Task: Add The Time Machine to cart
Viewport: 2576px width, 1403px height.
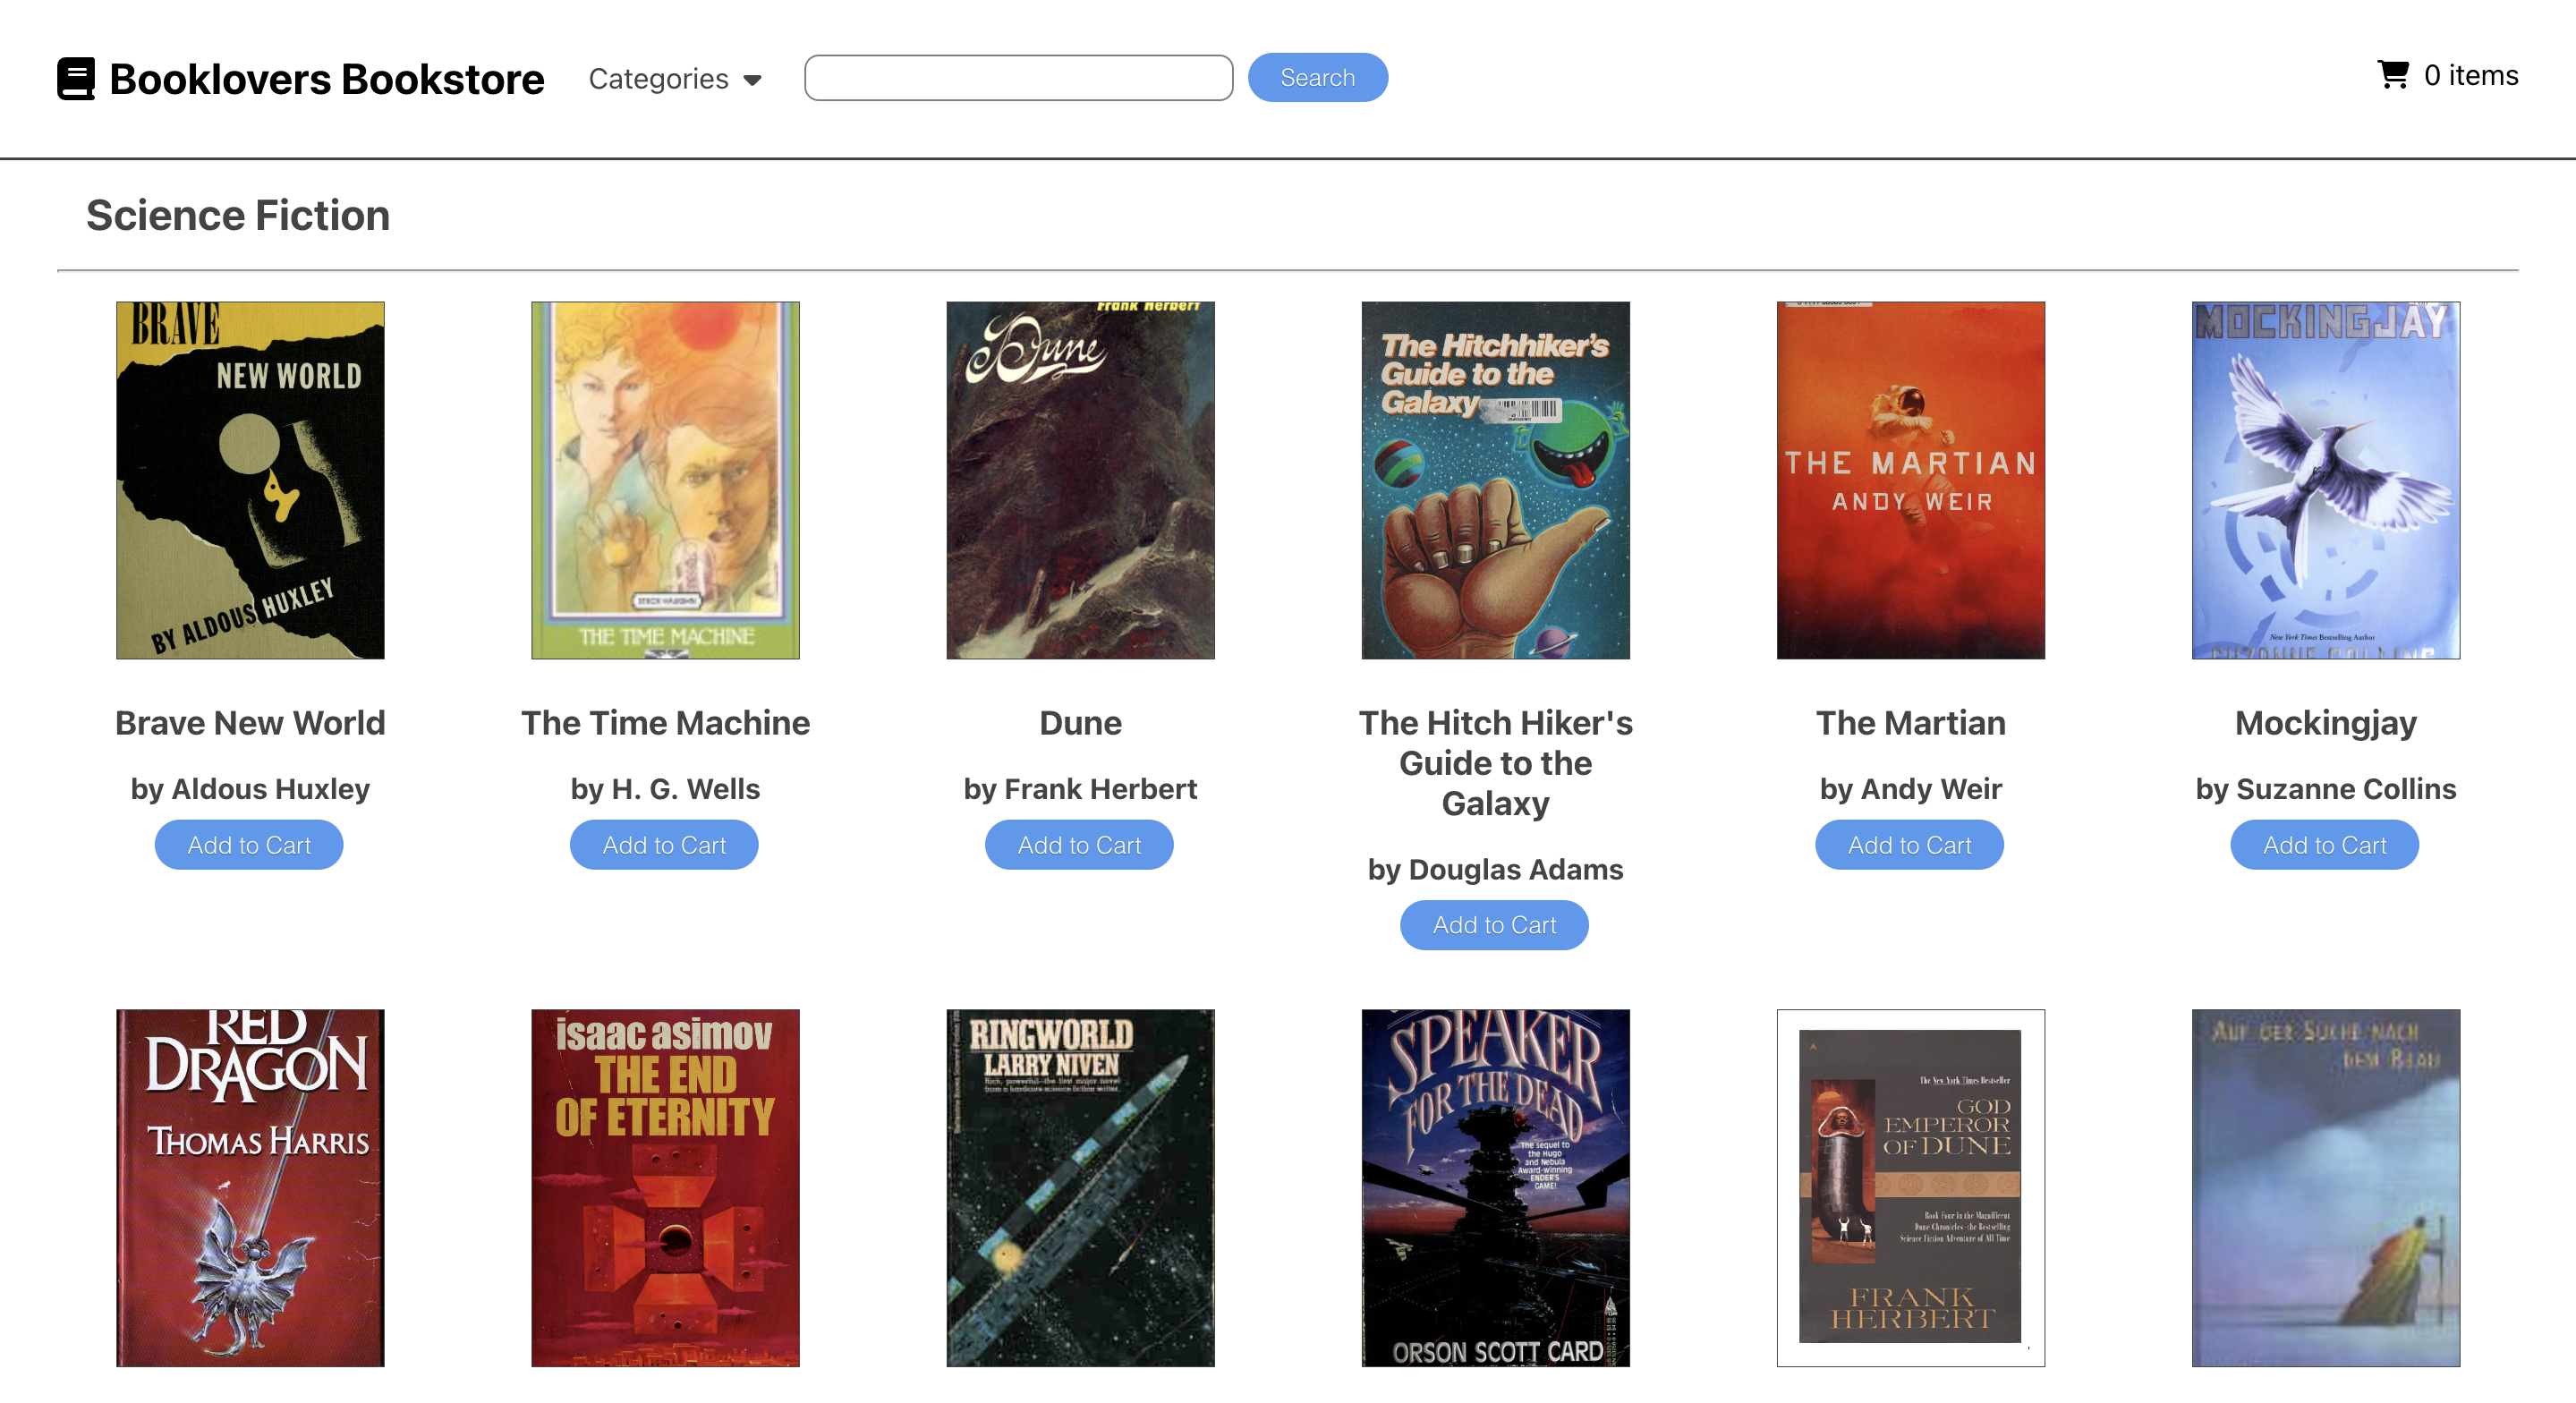Action: 664,845
